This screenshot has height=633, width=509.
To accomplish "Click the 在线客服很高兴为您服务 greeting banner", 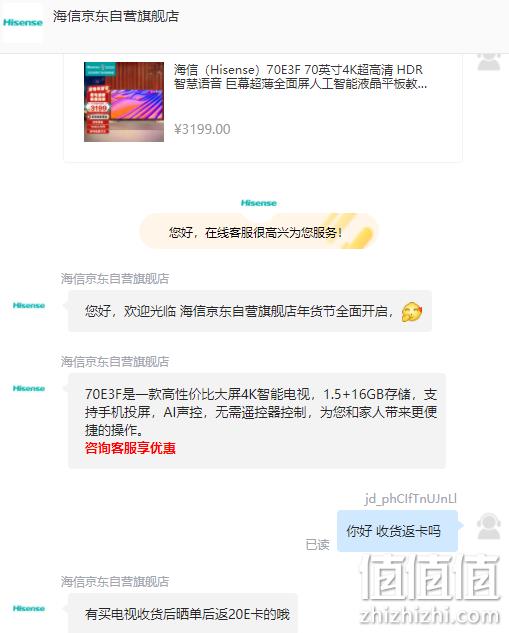I will coord(259,231).
